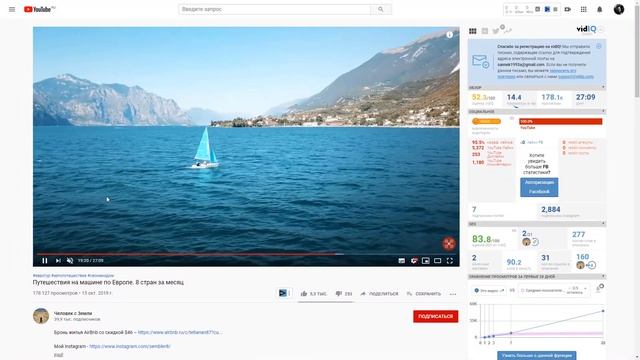Screen dimensions: 640x360
Task: Dismiss the vidIQ registration notice
Action: click(x=599, y=46)
